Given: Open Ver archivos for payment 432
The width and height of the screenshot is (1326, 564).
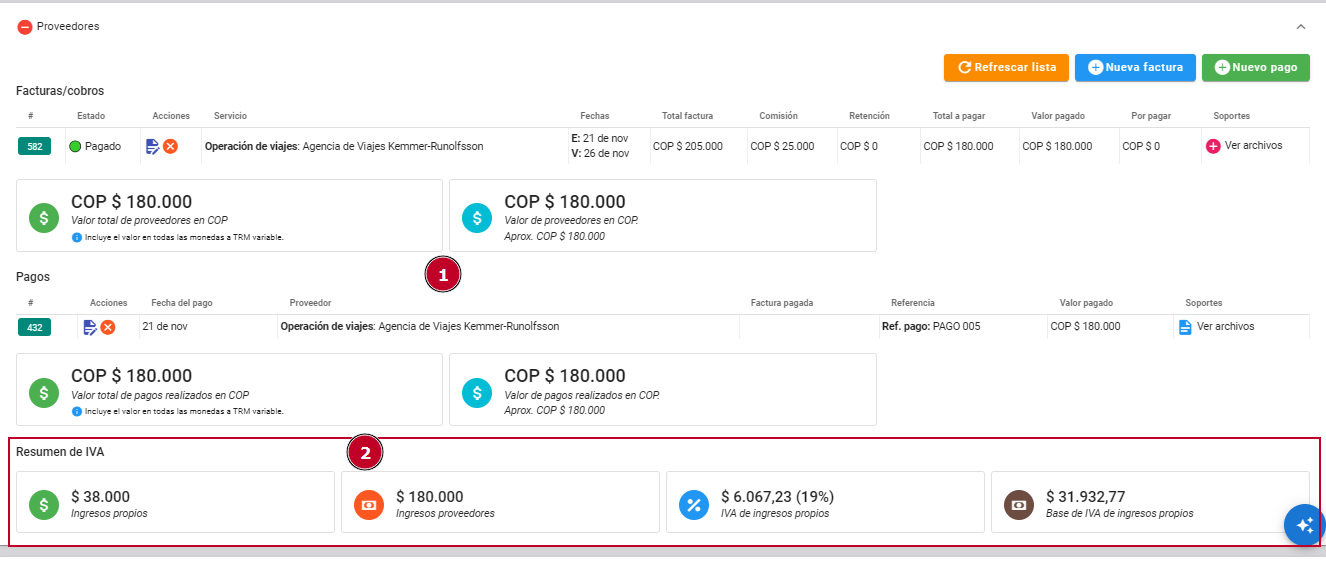Looking at the screenshot, I should [1216, 327].
